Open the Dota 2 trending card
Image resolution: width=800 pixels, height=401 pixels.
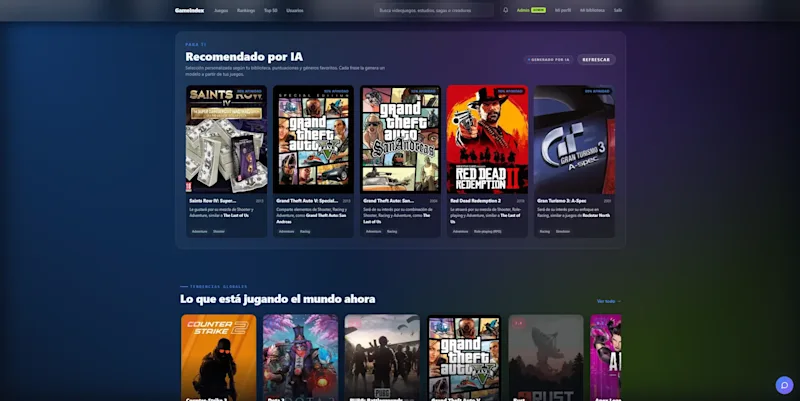tap(300, 358)
